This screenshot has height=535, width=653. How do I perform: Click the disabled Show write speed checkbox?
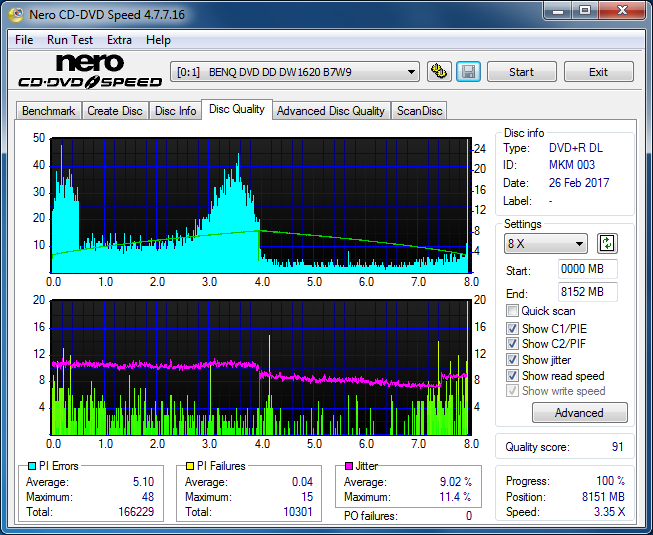(512, 391)
